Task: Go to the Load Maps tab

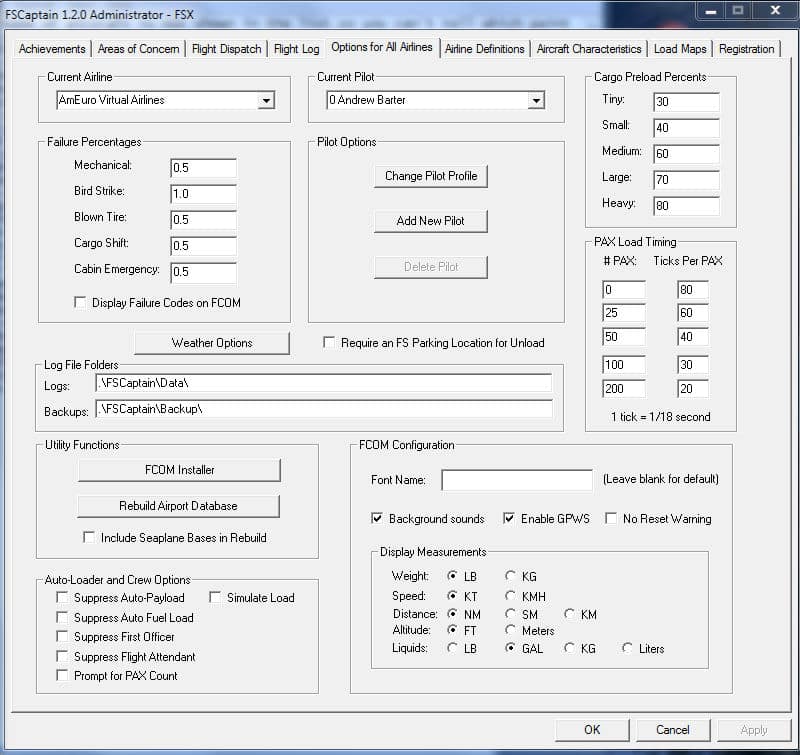Action: (x=680, y=49)
